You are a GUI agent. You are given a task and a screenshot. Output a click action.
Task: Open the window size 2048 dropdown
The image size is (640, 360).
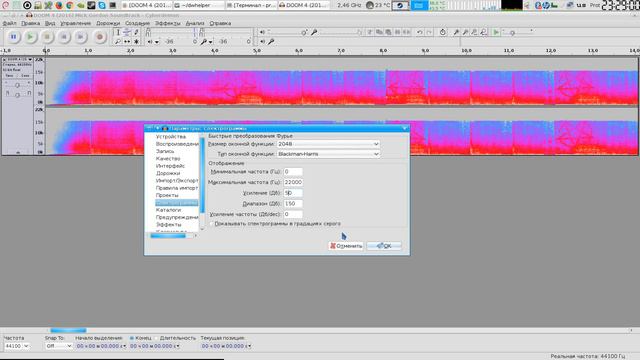[x=328, y=144]
